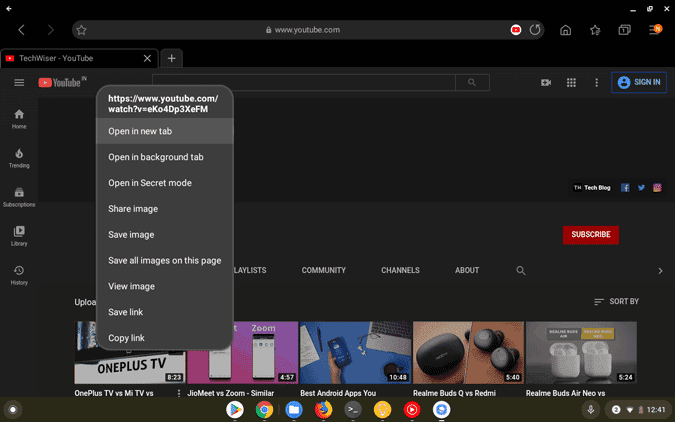Switch to the CHANNELS tab
The image size is (675, 422).
click(x=400, y=270)
